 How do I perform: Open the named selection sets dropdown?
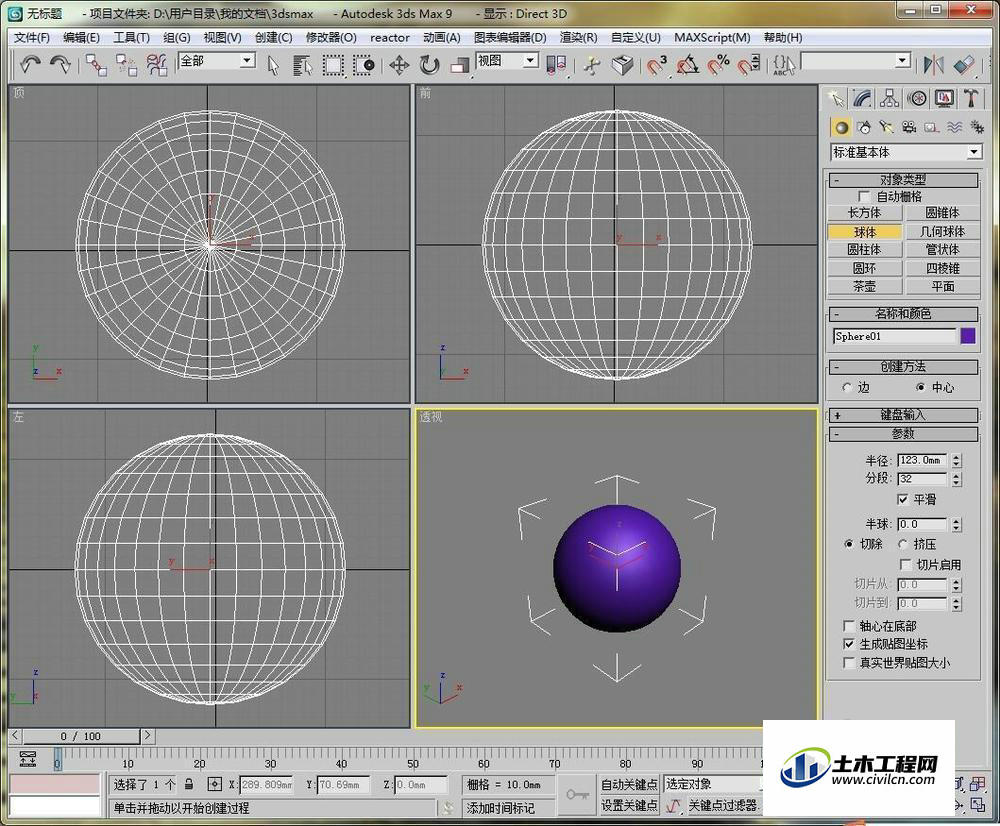[856, 61]
